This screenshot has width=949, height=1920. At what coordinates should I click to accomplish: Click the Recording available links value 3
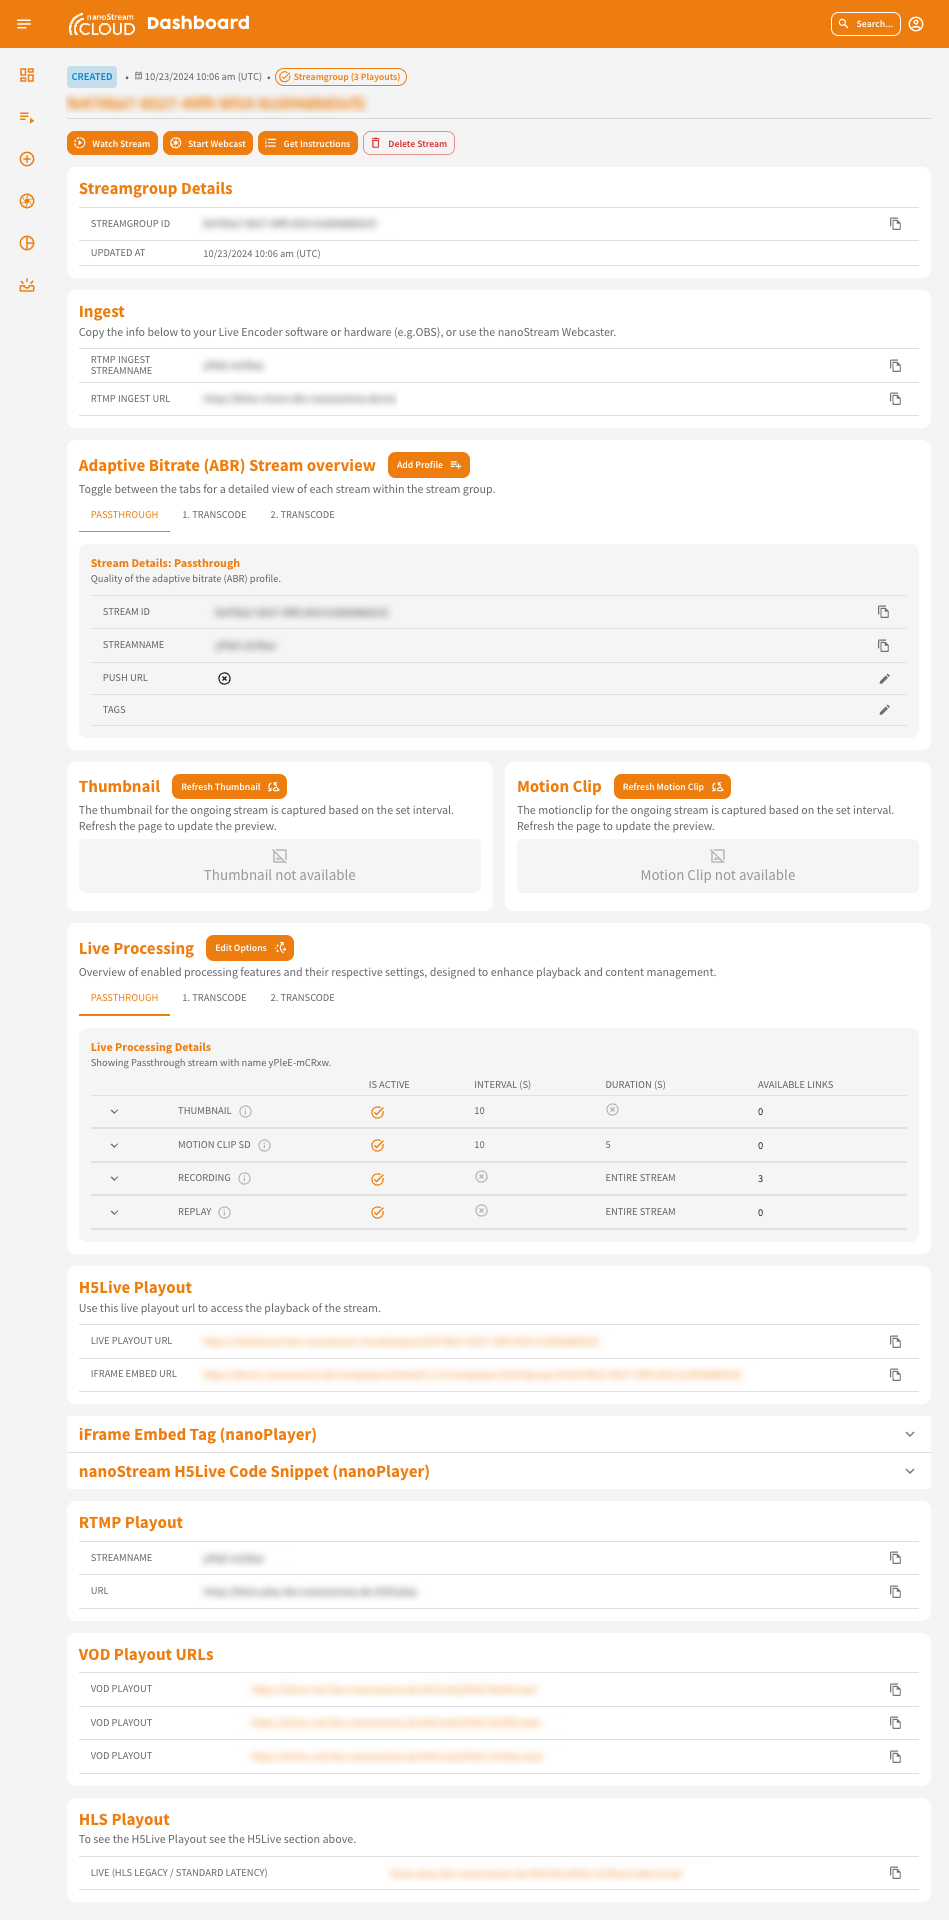point(760,1179)
